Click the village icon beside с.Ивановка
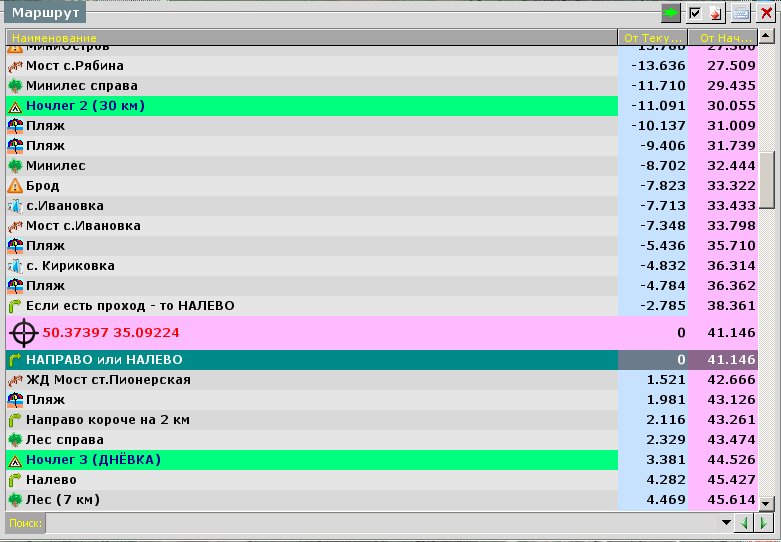 (15, 206)
